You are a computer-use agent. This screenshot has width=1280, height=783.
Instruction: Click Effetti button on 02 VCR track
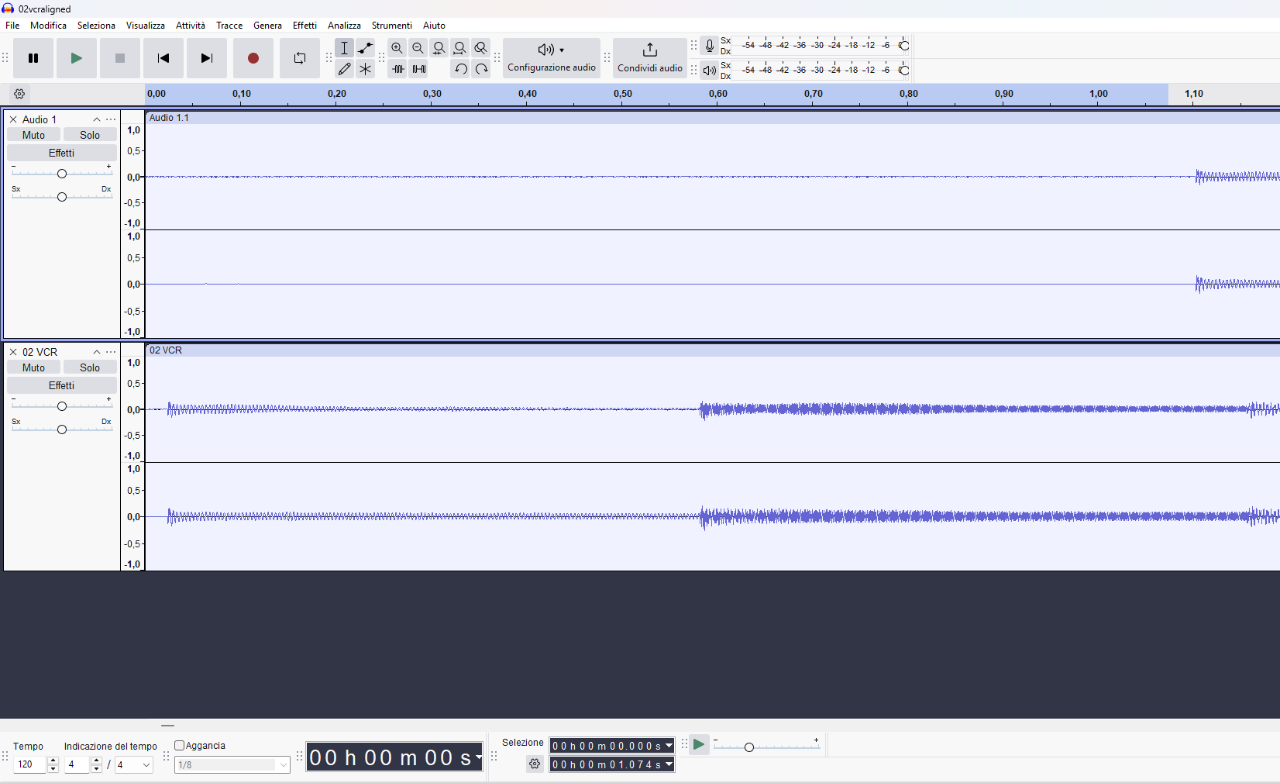coord(62,385)
